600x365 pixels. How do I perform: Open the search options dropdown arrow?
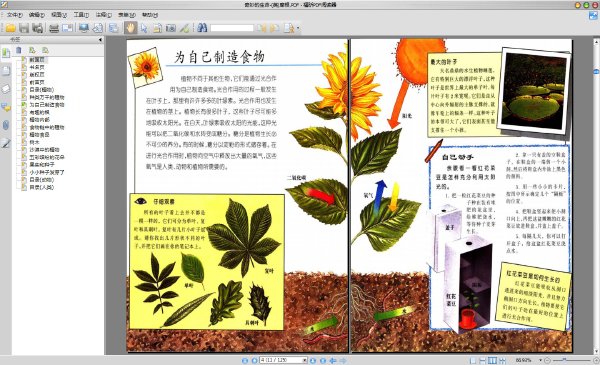(298, 28)
